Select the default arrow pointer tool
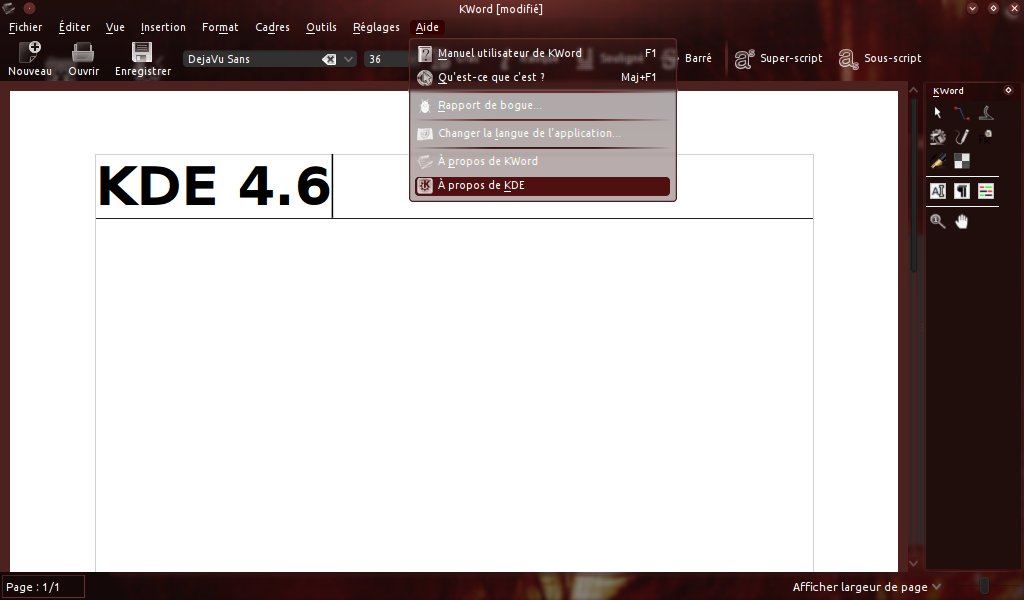 938,113
